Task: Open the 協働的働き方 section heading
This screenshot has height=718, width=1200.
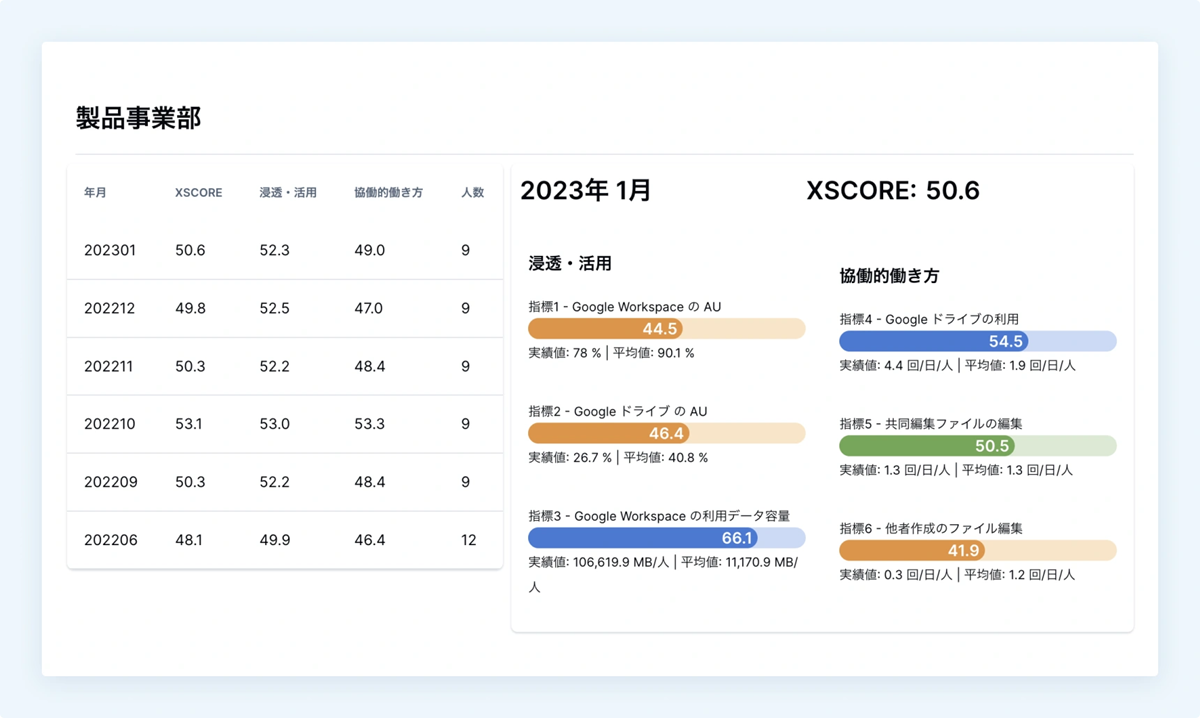Action: click(878, 275)
